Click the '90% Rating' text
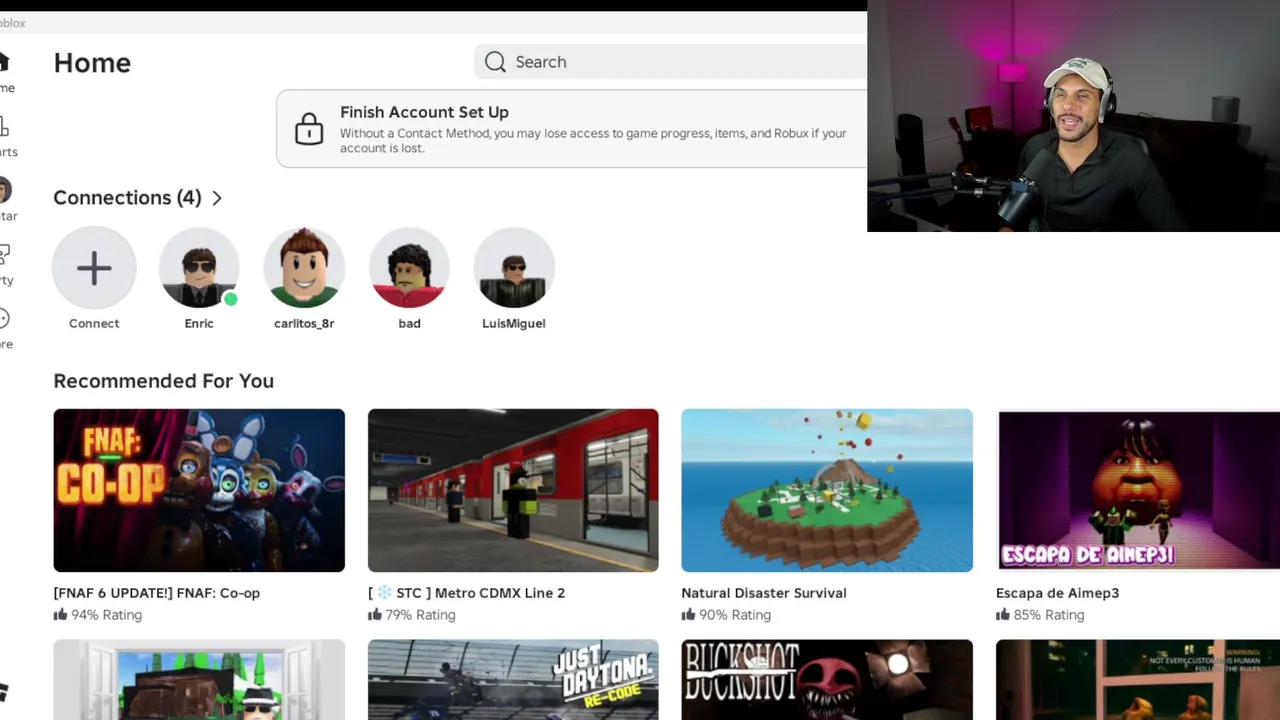The height and width of the screenshot is (720, 1280). [735, 615]
